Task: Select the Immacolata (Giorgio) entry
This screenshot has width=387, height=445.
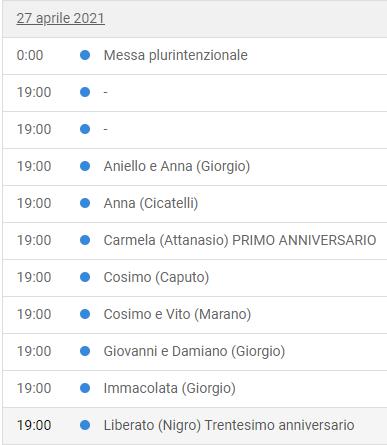Action: 170,388
